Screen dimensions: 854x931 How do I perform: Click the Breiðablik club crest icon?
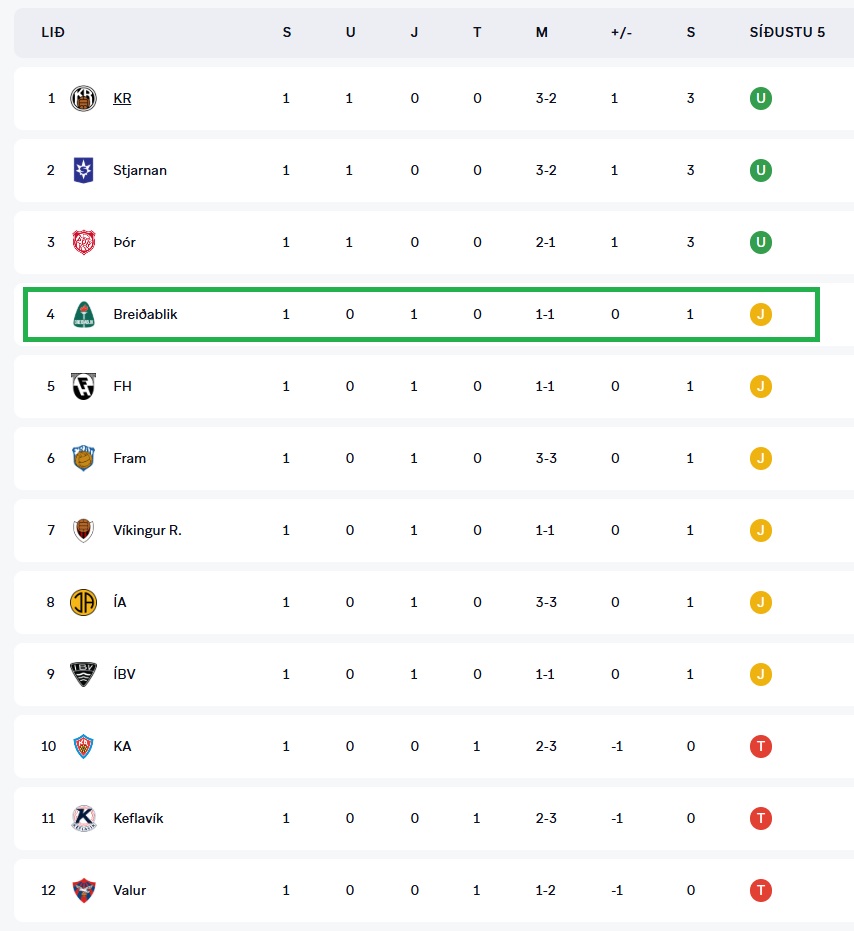click(x=84, y=314)
